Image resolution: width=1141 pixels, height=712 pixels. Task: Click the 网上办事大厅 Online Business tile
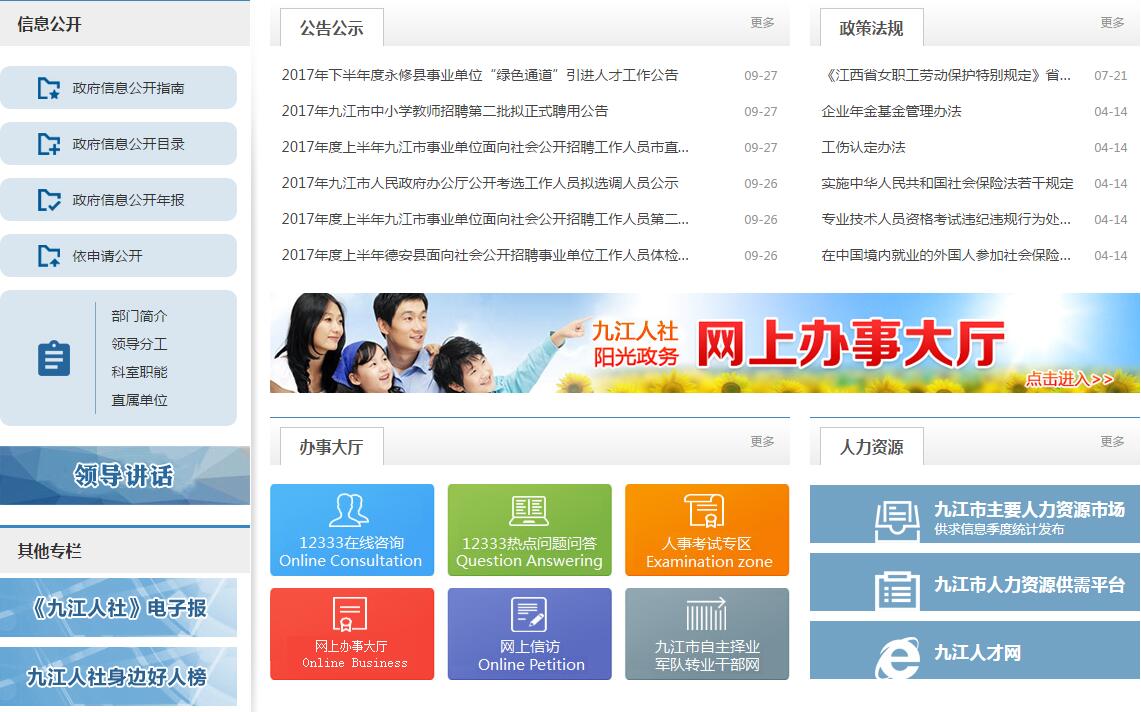pyautogui.click(x=352, y=634)
